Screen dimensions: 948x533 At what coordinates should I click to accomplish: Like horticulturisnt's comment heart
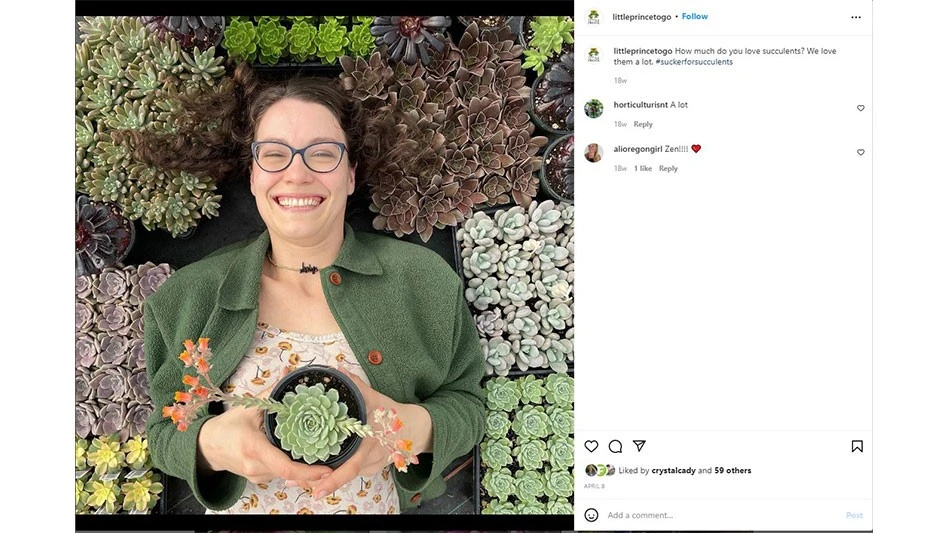[x=860, y=108]
